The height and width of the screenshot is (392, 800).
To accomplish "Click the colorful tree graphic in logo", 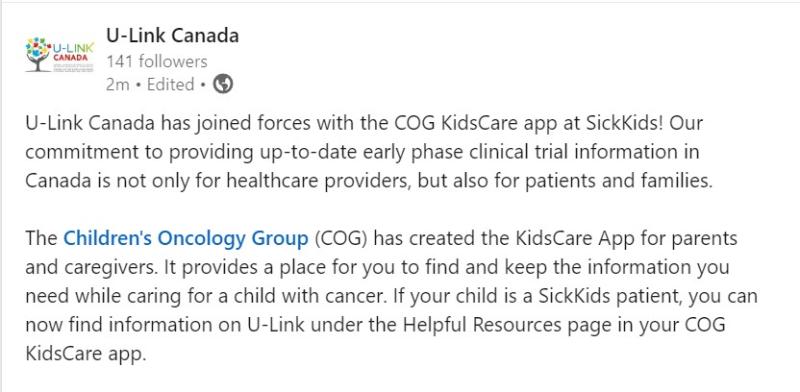I will 38,55.
